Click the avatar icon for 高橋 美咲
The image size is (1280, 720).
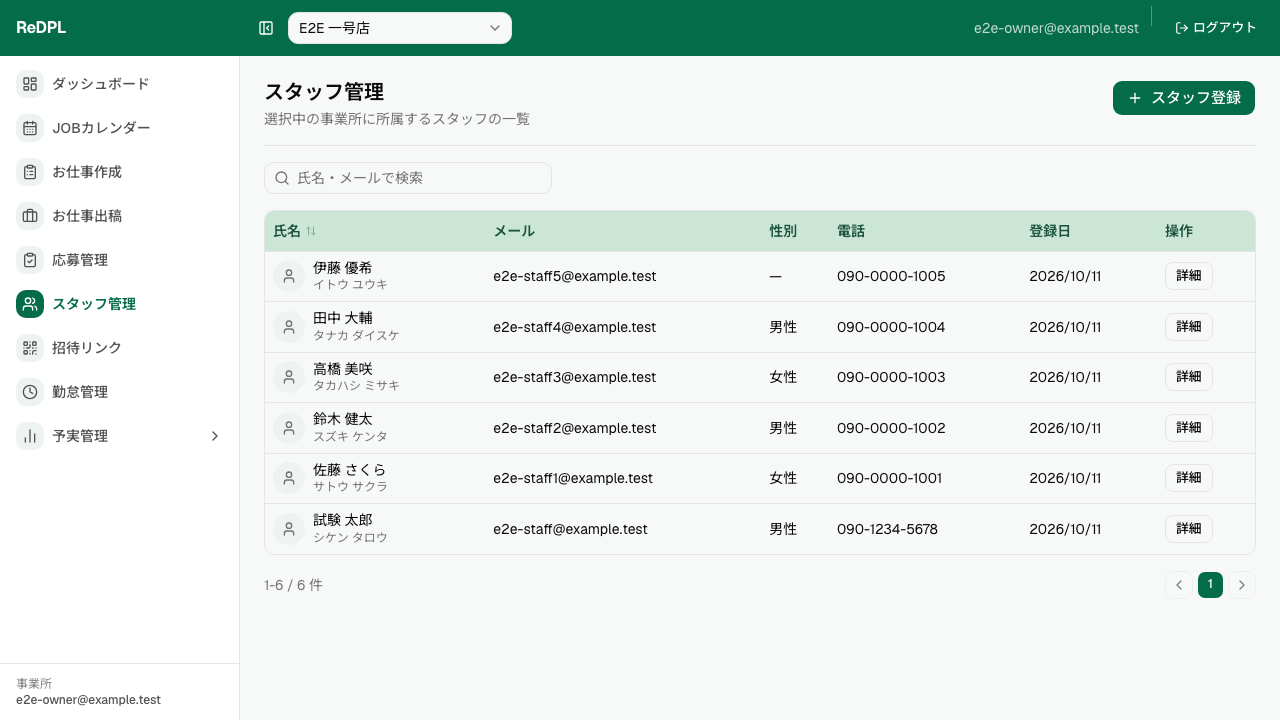click(289, 377)
